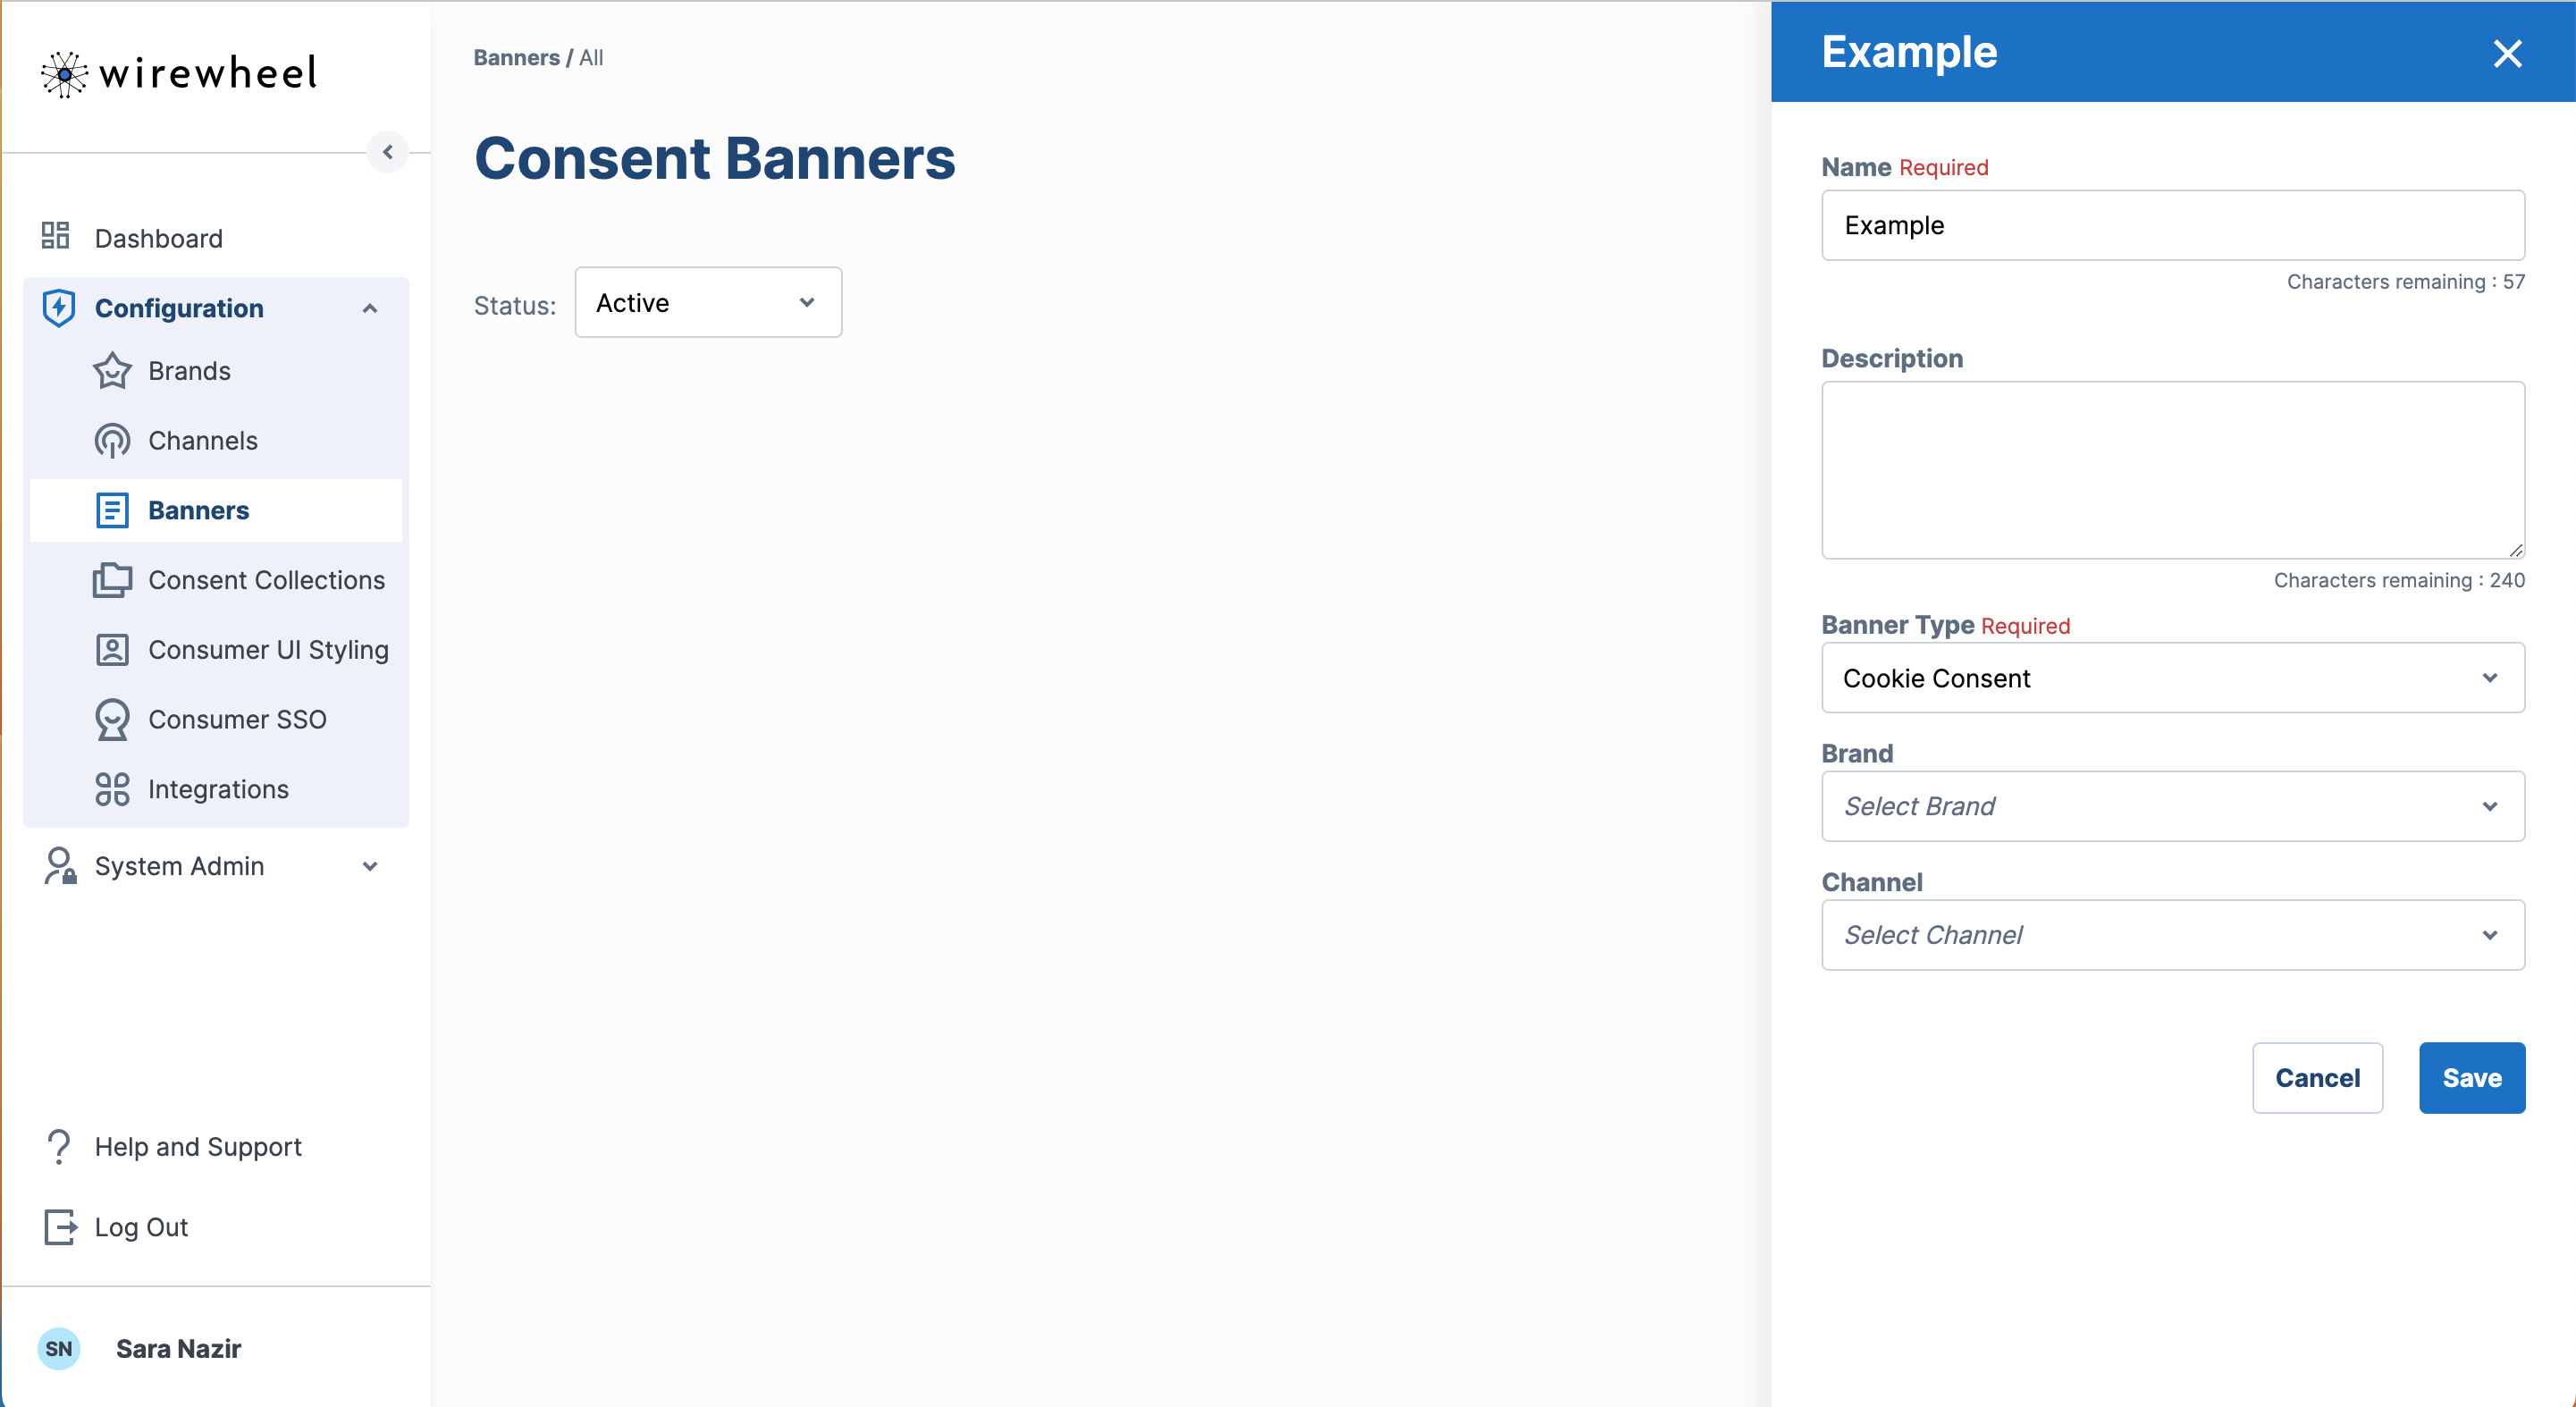
Task: Click the Consumer UI Styling icon
Action: click(112, 650)
